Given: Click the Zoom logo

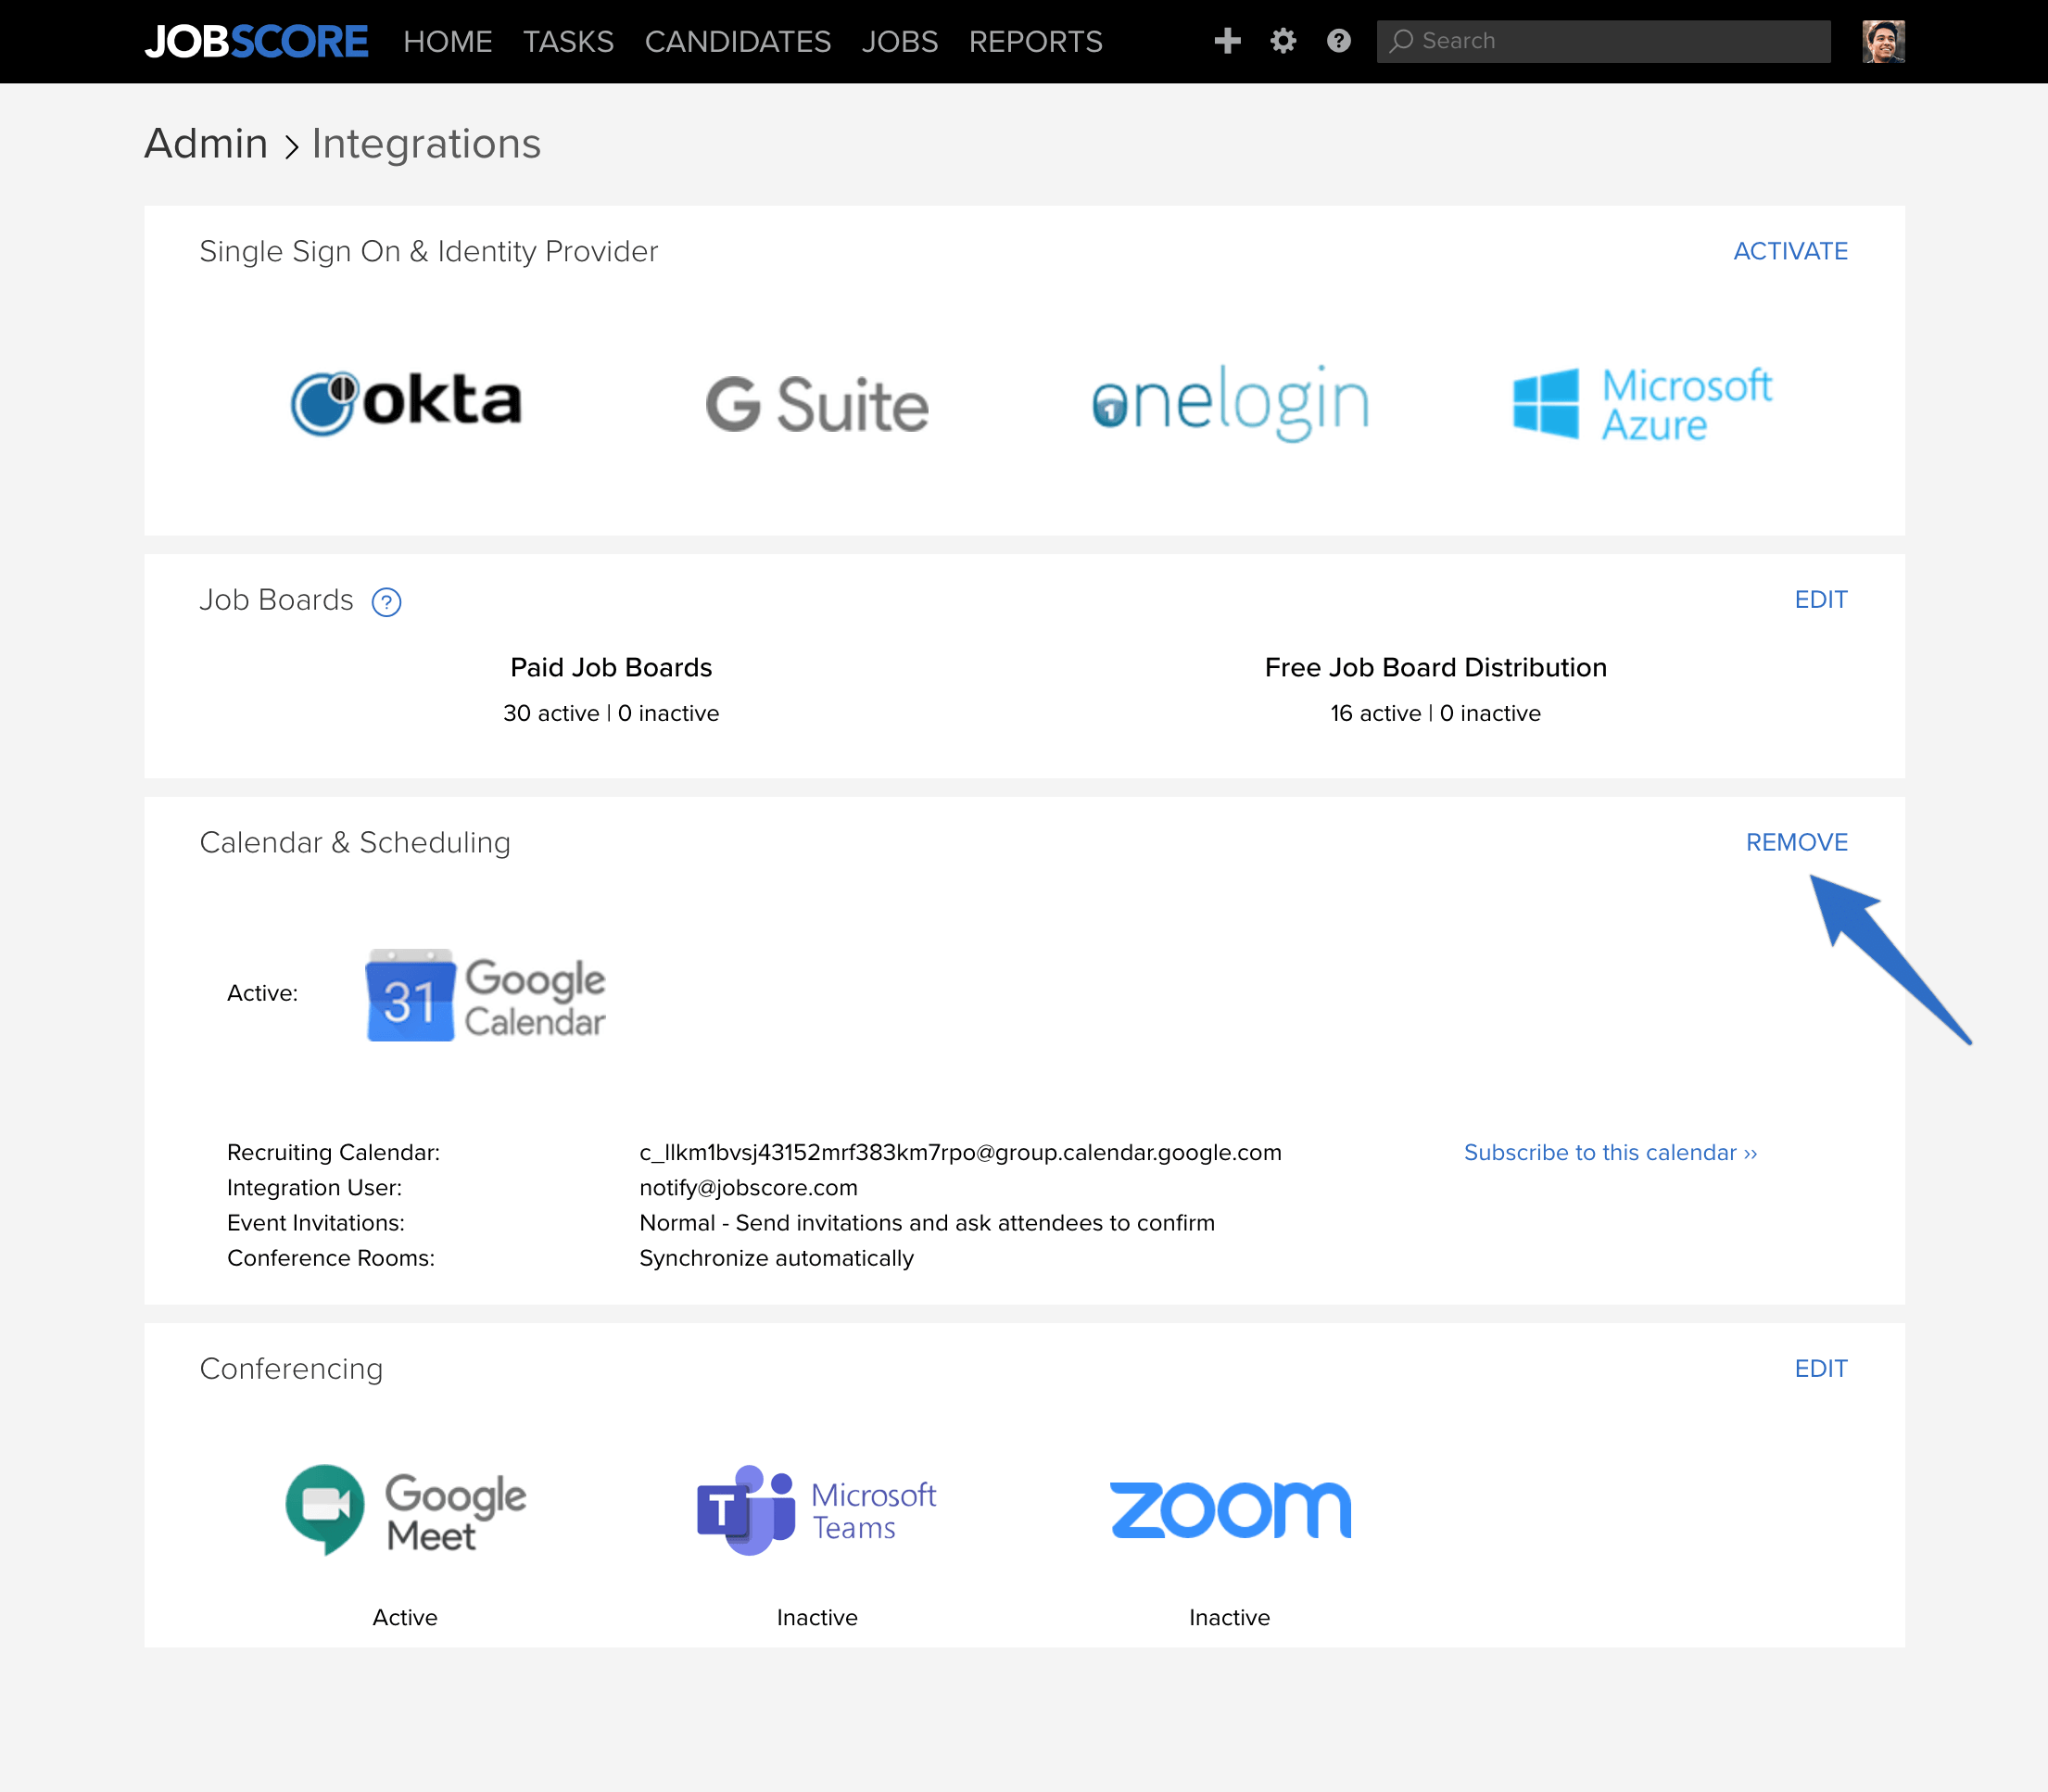Looking at the screenshot, I should pos(1230,1509).
